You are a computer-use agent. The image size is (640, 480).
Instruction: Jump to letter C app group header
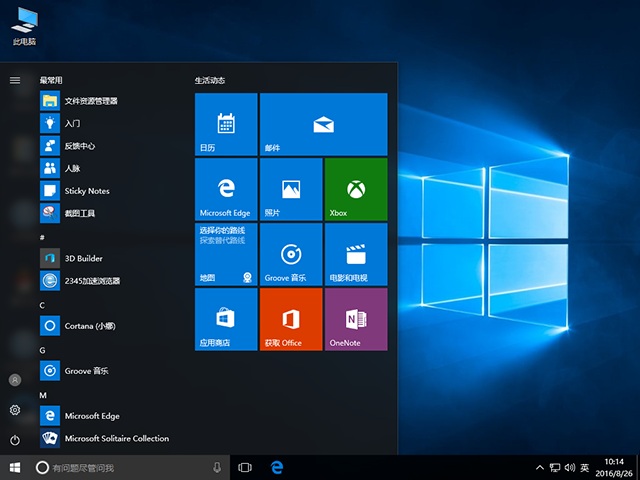coord(42,304)
